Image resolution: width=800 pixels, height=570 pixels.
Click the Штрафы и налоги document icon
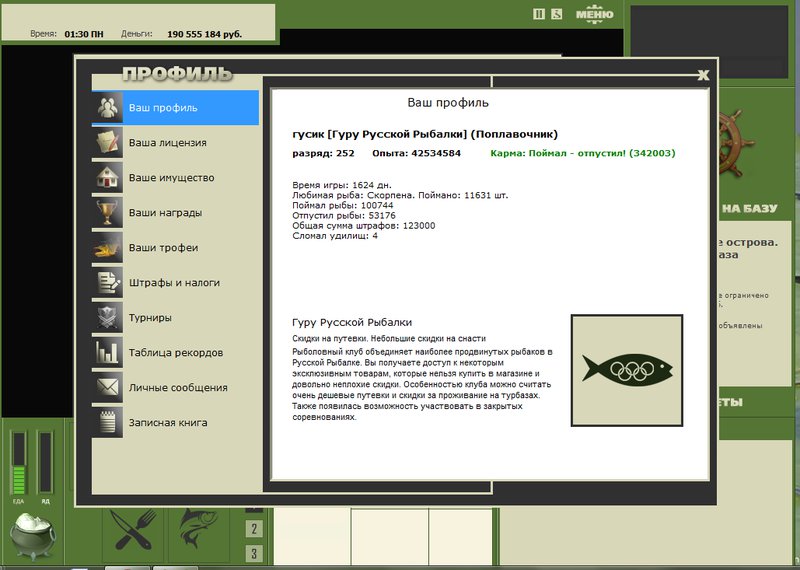tap(108, 283)
